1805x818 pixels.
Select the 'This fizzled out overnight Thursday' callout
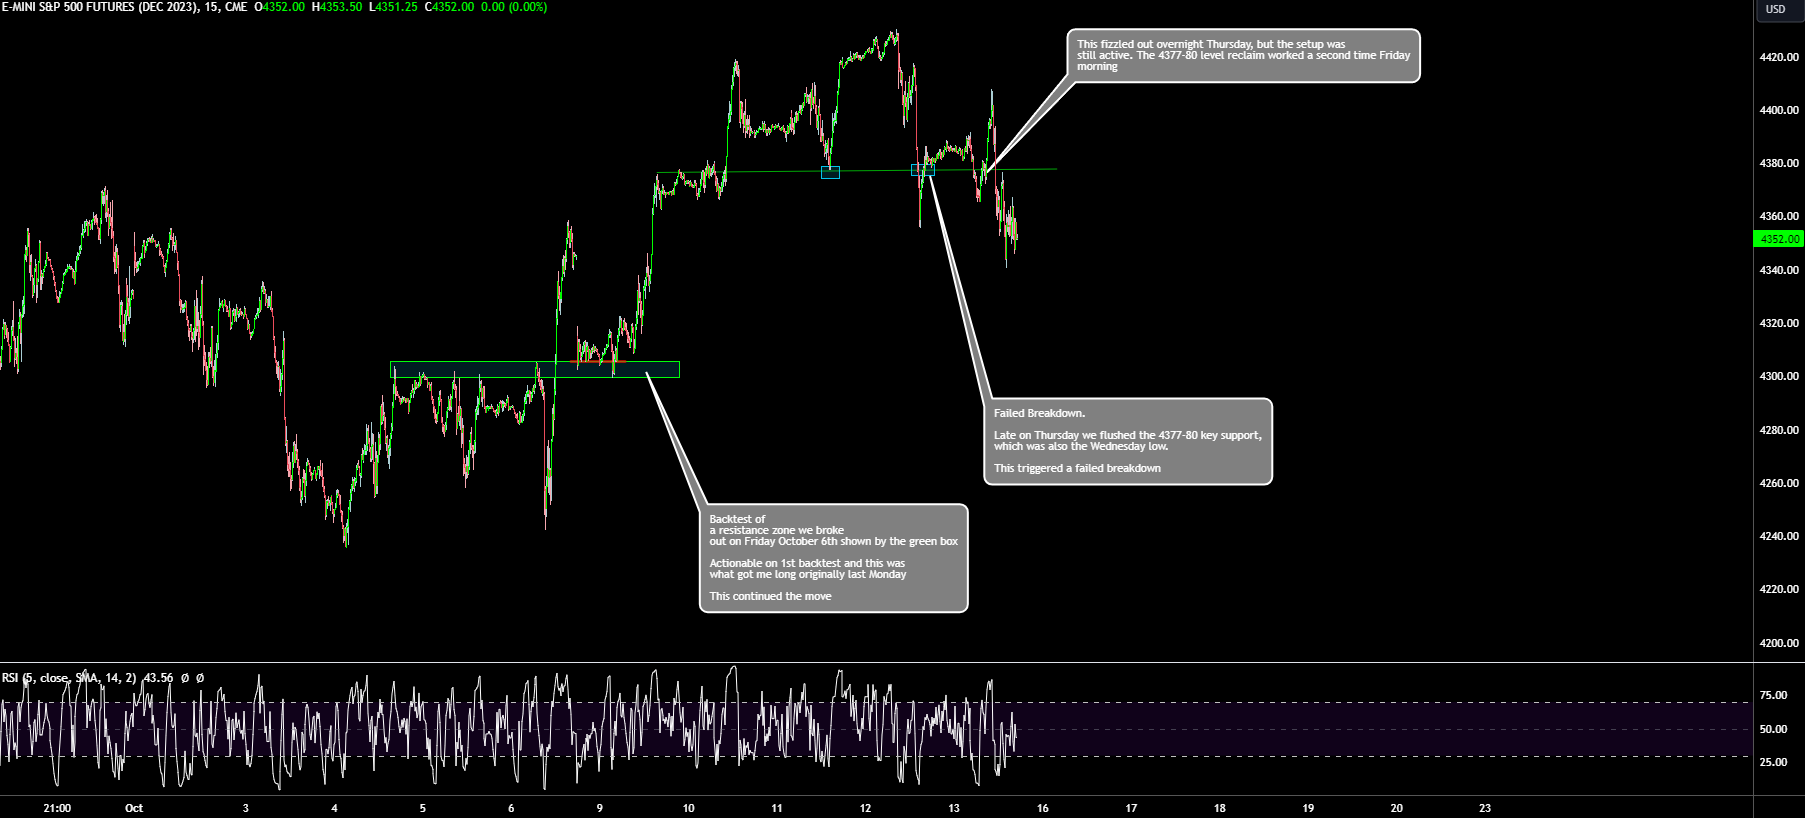point(1243,55)
